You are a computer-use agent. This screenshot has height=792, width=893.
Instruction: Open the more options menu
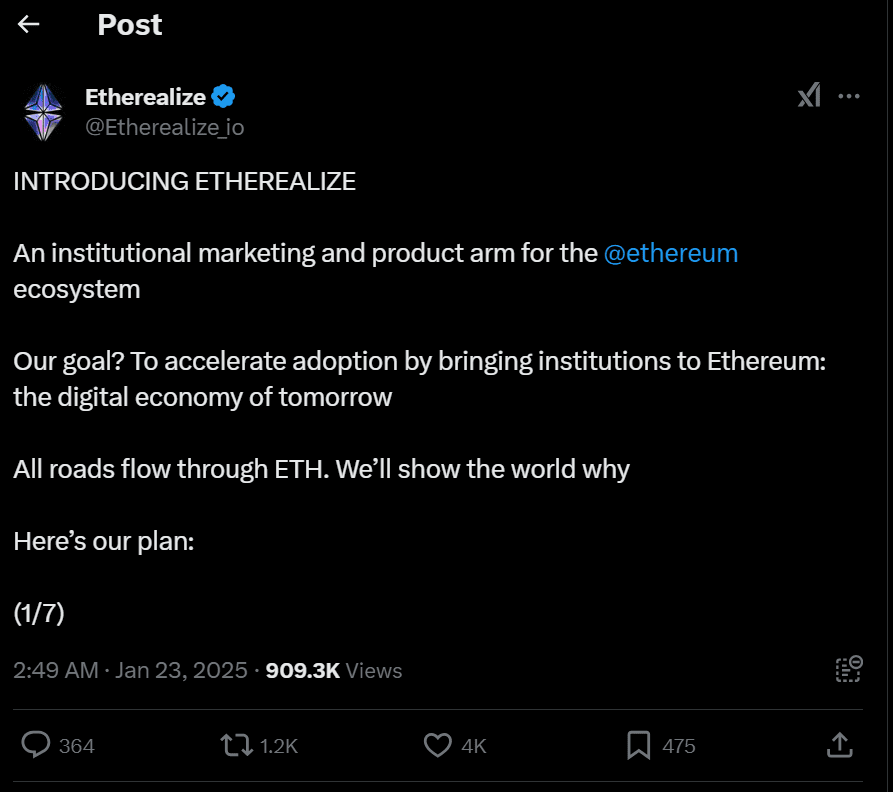tap(849, 96)
